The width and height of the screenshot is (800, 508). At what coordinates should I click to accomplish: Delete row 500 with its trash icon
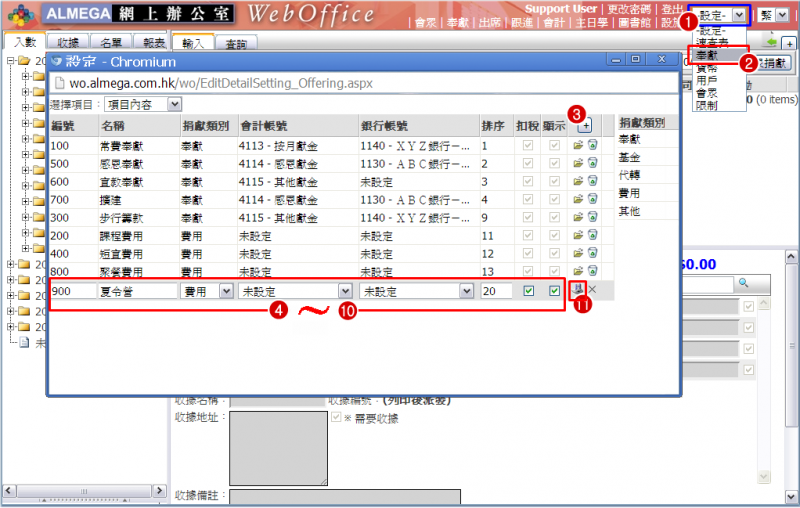[592, 163]
